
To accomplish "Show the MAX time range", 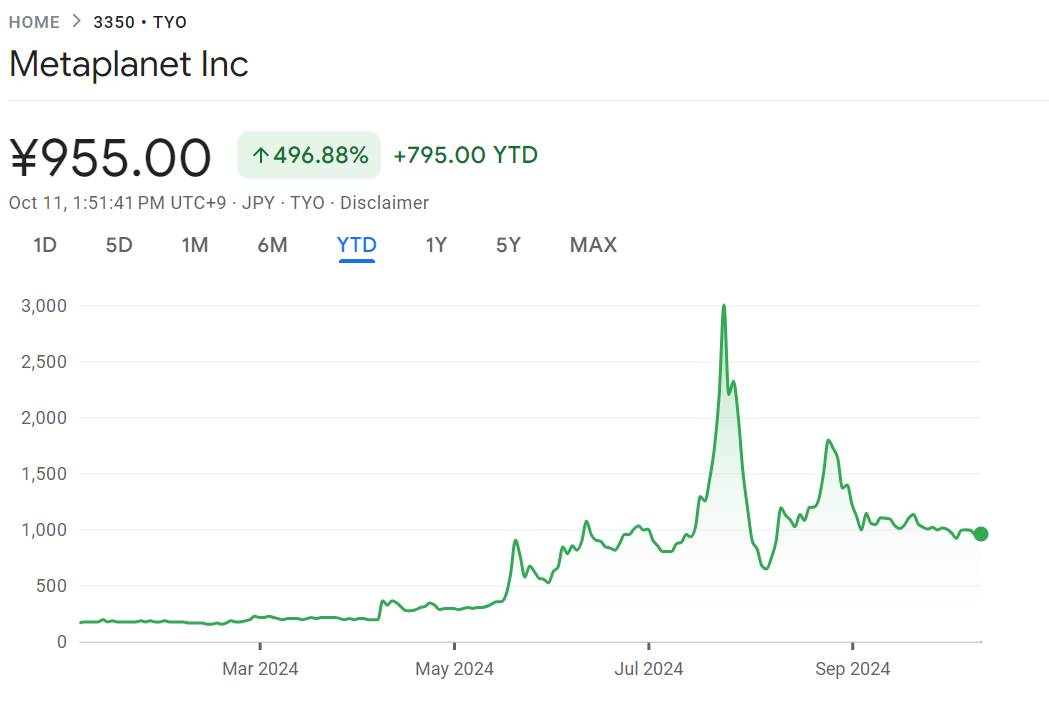I will tap(593, 245).
